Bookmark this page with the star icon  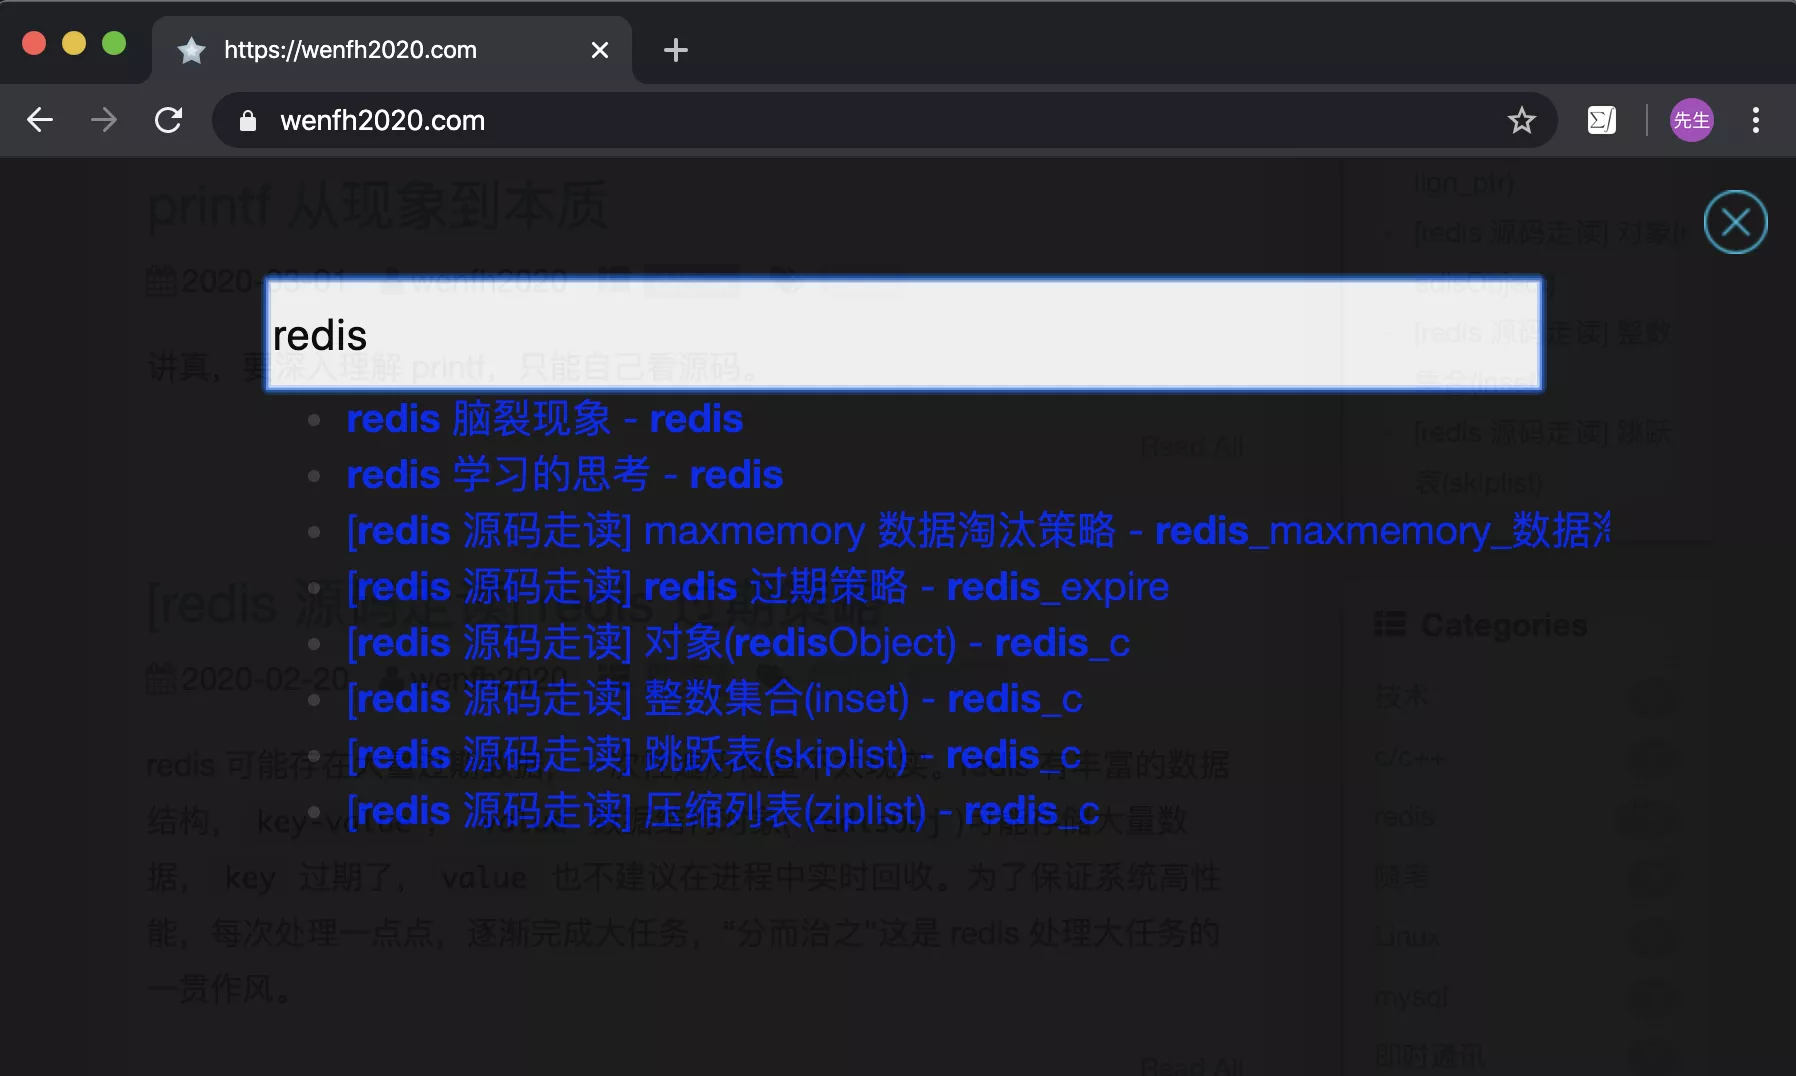tap(1521, 120)
